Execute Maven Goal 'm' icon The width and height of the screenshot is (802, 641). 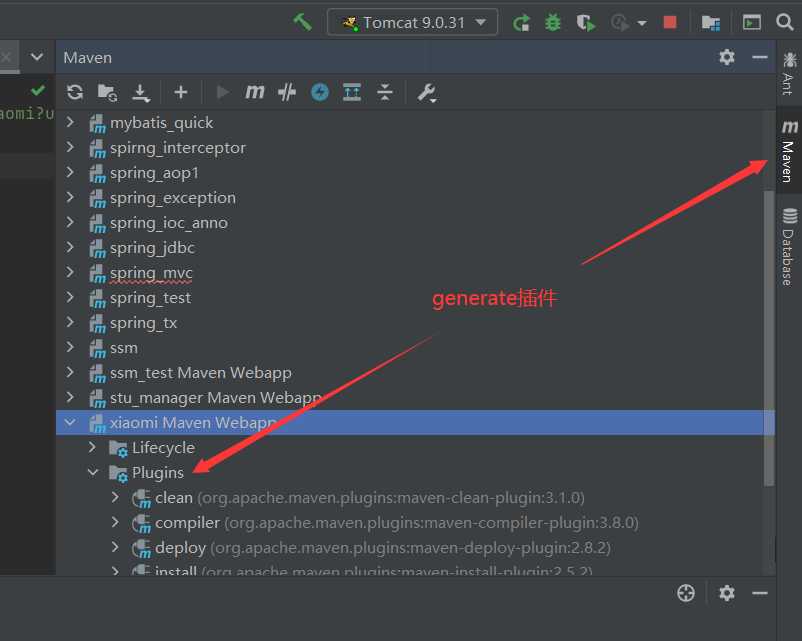click(x=255, y=92)
